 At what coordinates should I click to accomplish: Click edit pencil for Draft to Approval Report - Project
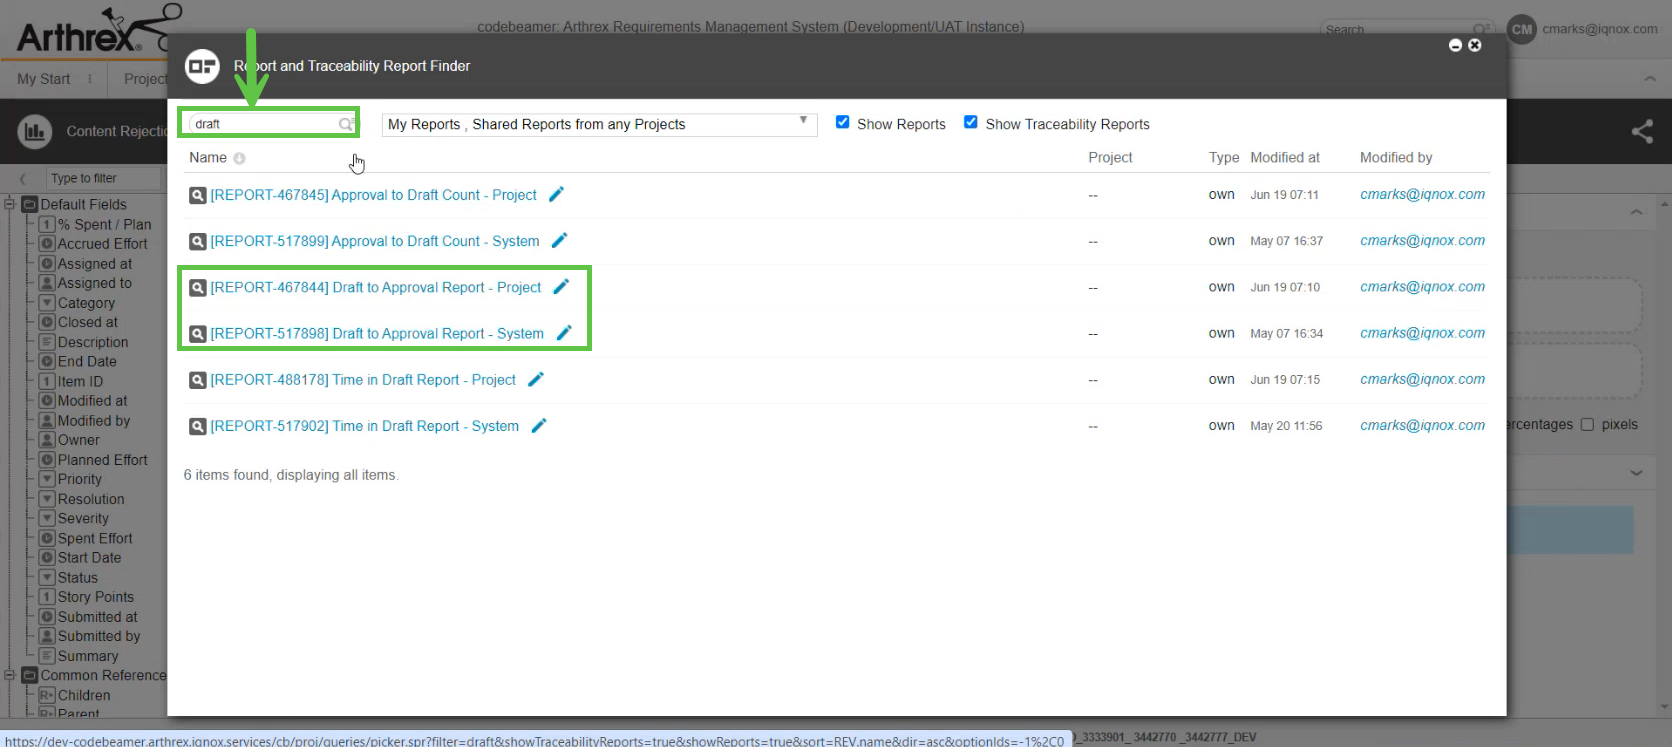coord(562,287)
